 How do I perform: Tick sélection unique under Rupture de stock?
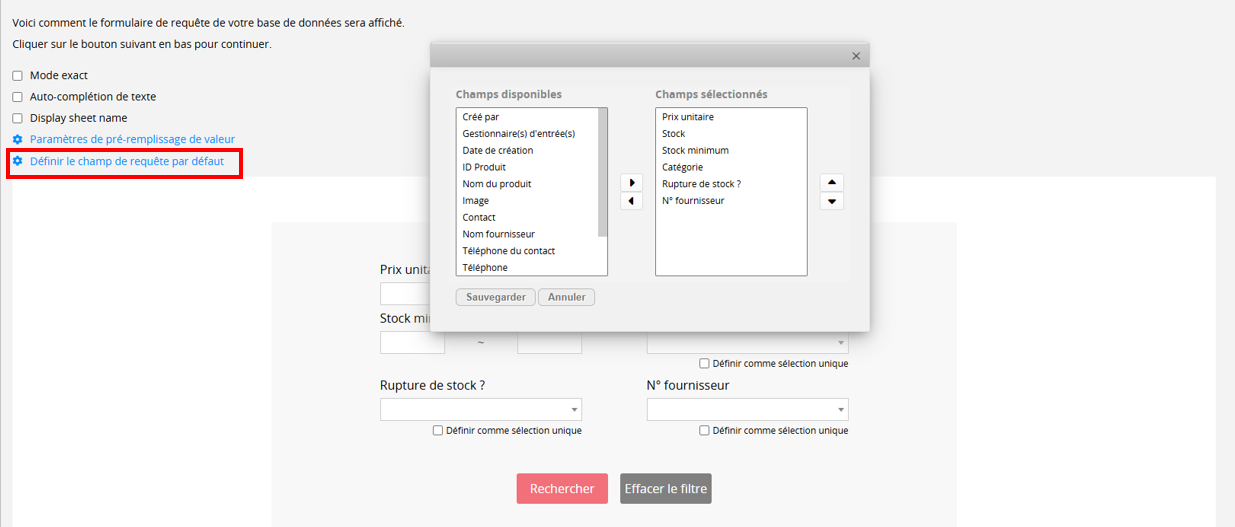click(438, 431)
